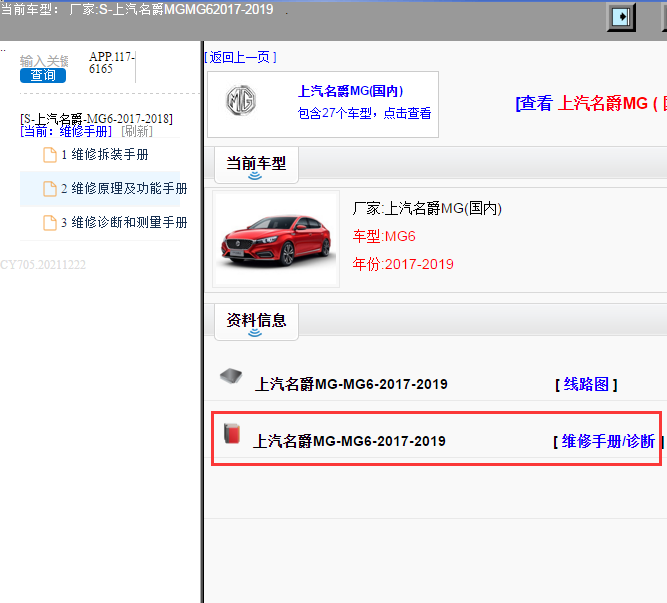Click 上汽名爵MG-MG6-2017-2019 text in 维修手册 row
Viewport: 667px width, 603px height.
coord(349,441)
